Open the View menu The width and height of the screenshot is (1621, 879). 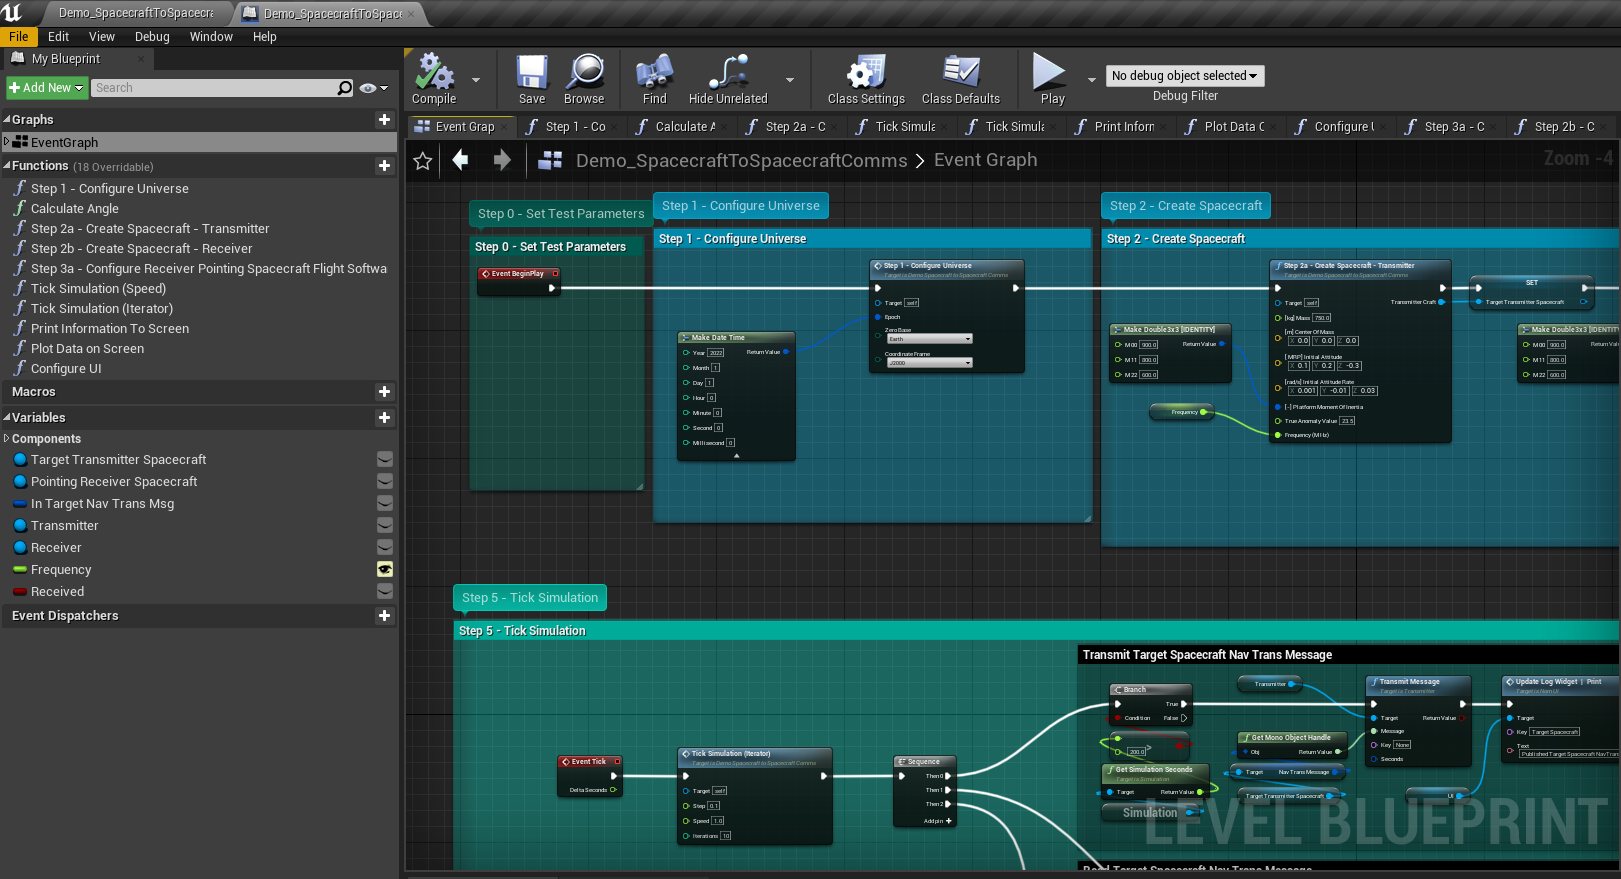point(102,36)
